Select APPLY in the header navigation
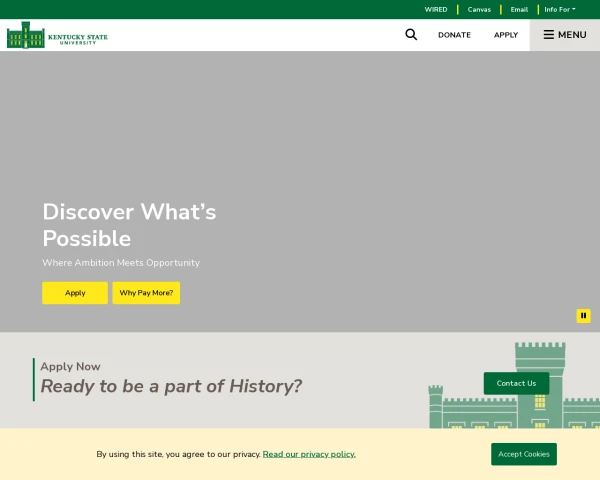 (506, 35)
